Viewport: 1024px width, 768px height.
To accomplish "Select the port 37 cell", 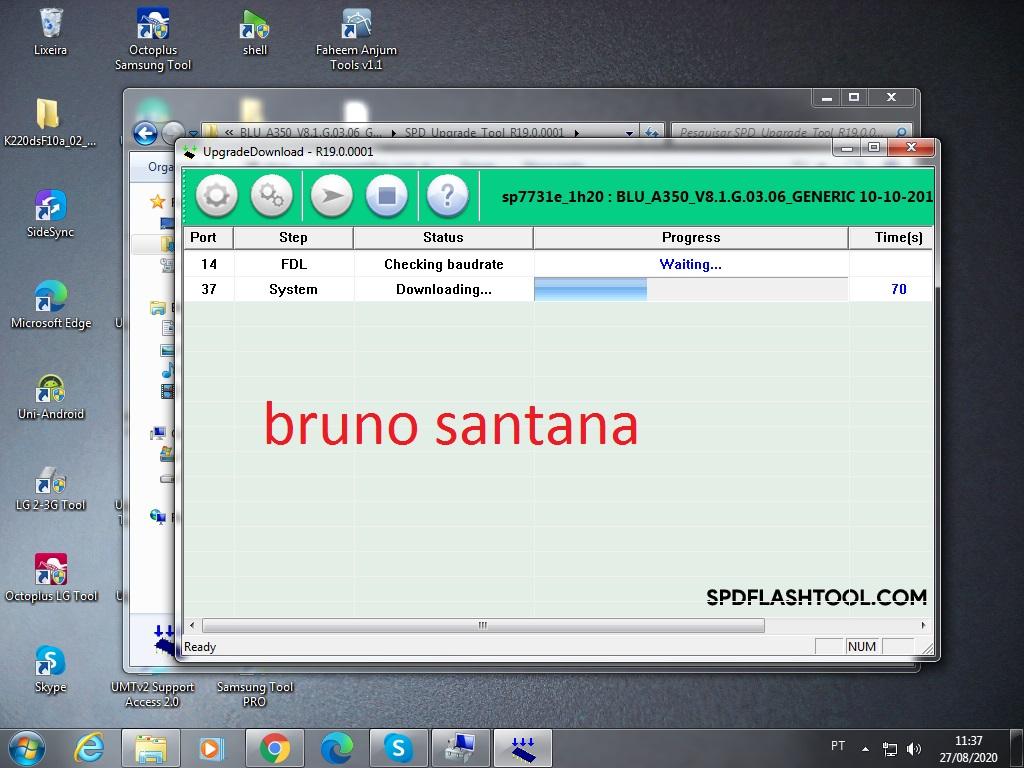I will pyautogui.click(x=209, y=289).
